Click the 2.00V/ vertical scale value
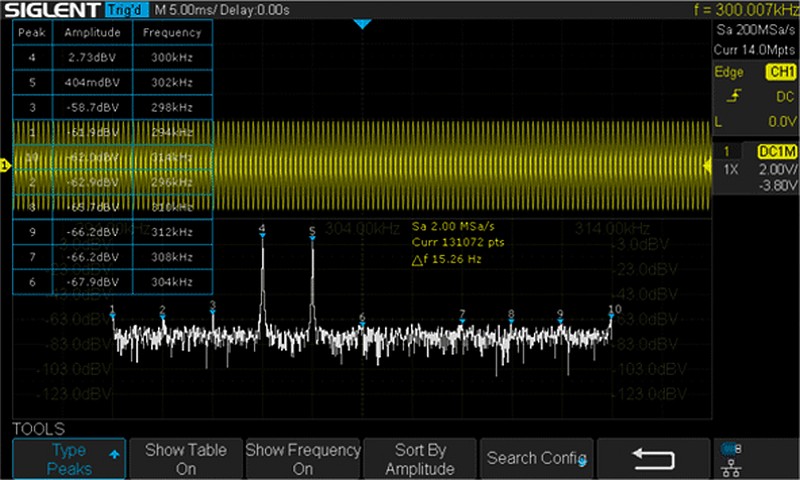Image resolution: width=800 pixels, height=480 pixels. click(777, 169)
